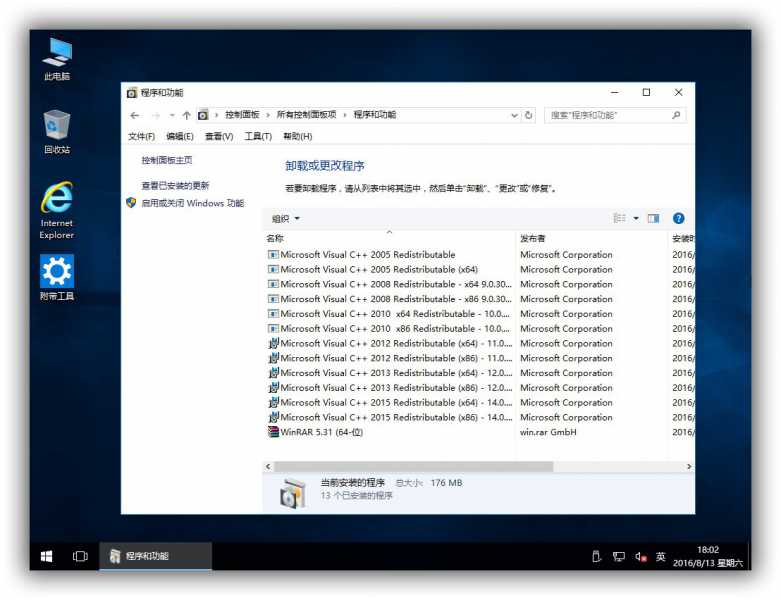Expand the view options dropdown arrow
This screenshot has width=781, height=600.
click(636, 218)
